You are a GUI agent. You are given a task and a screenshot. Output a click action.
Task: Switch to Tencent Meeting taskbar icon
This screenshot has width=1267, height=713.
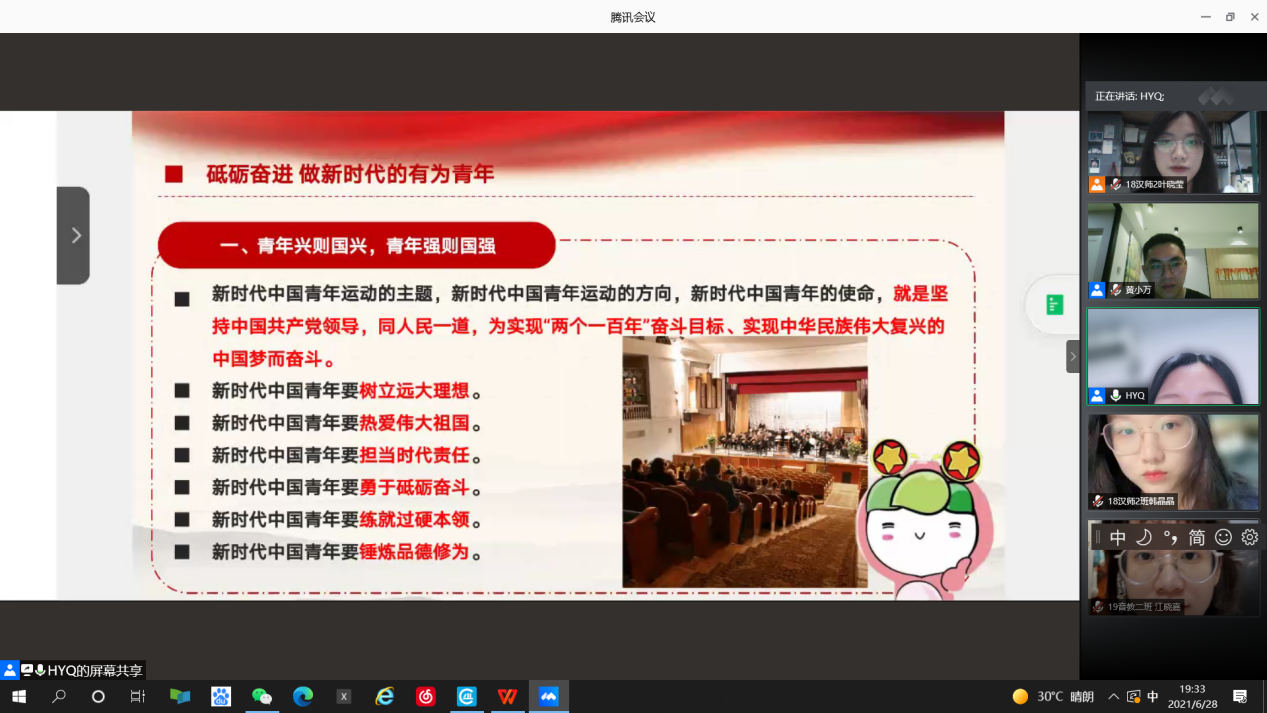tap(549, 697)
